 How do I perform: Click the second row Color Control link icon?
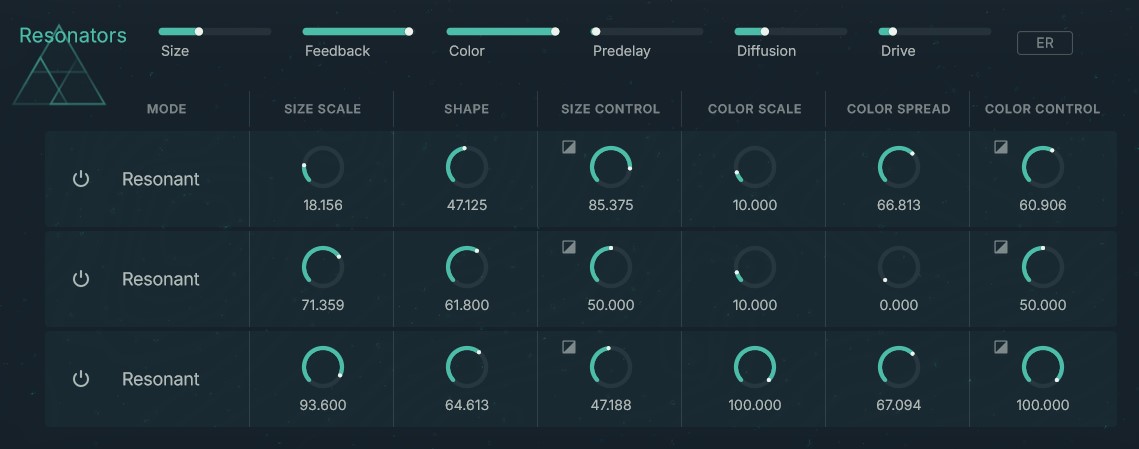(1001, 247)
